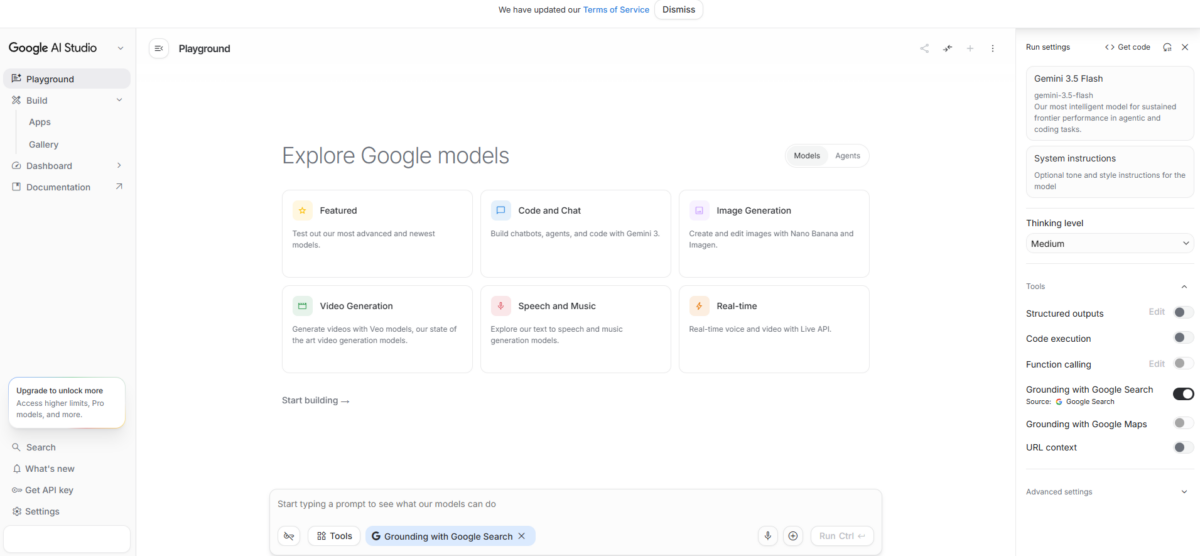Click the Documentation external-link arrow icon
1200x556 pixels.
pyautogui.click(x=119, y=187)
